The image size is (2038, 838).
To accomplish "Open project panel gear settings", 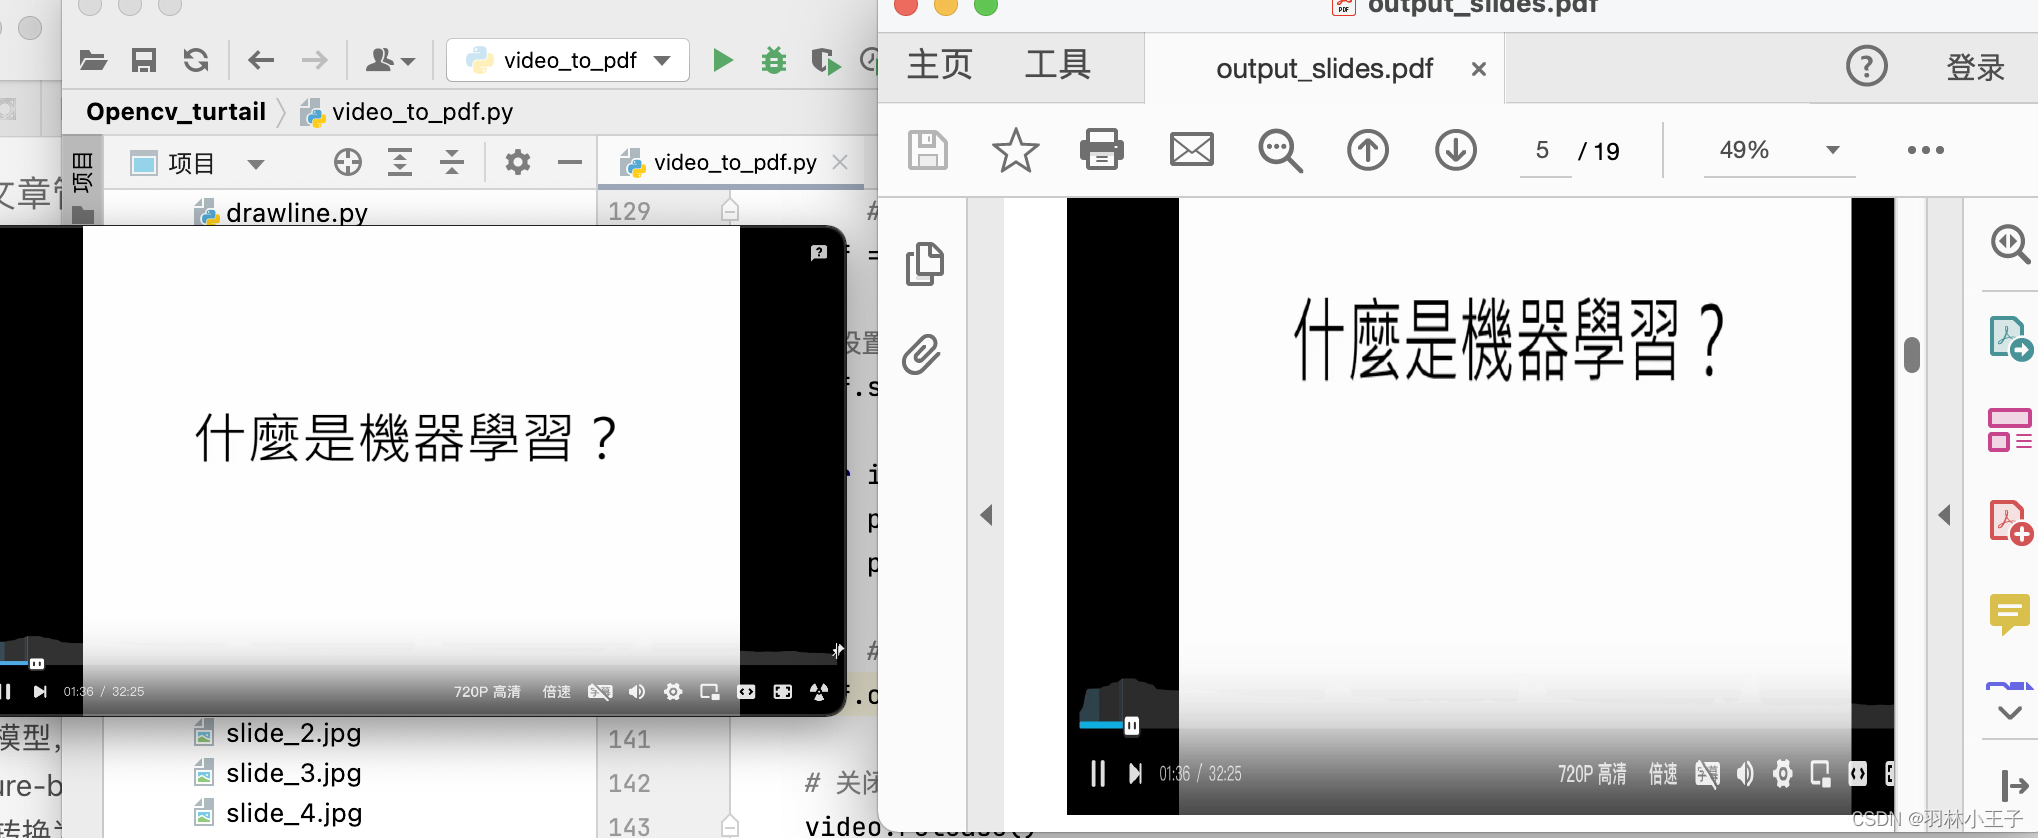I will (518, 162).
